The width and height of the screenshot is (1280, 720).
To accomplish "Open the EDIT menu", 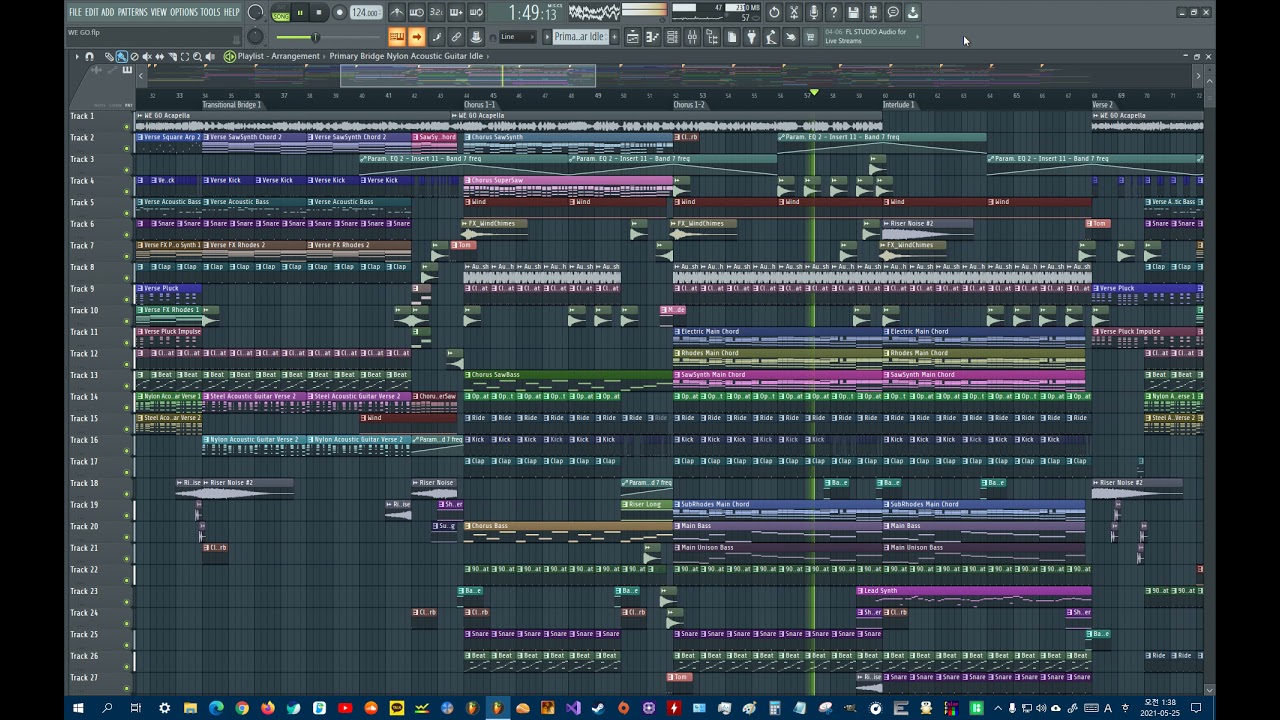I will click(92, 12).
